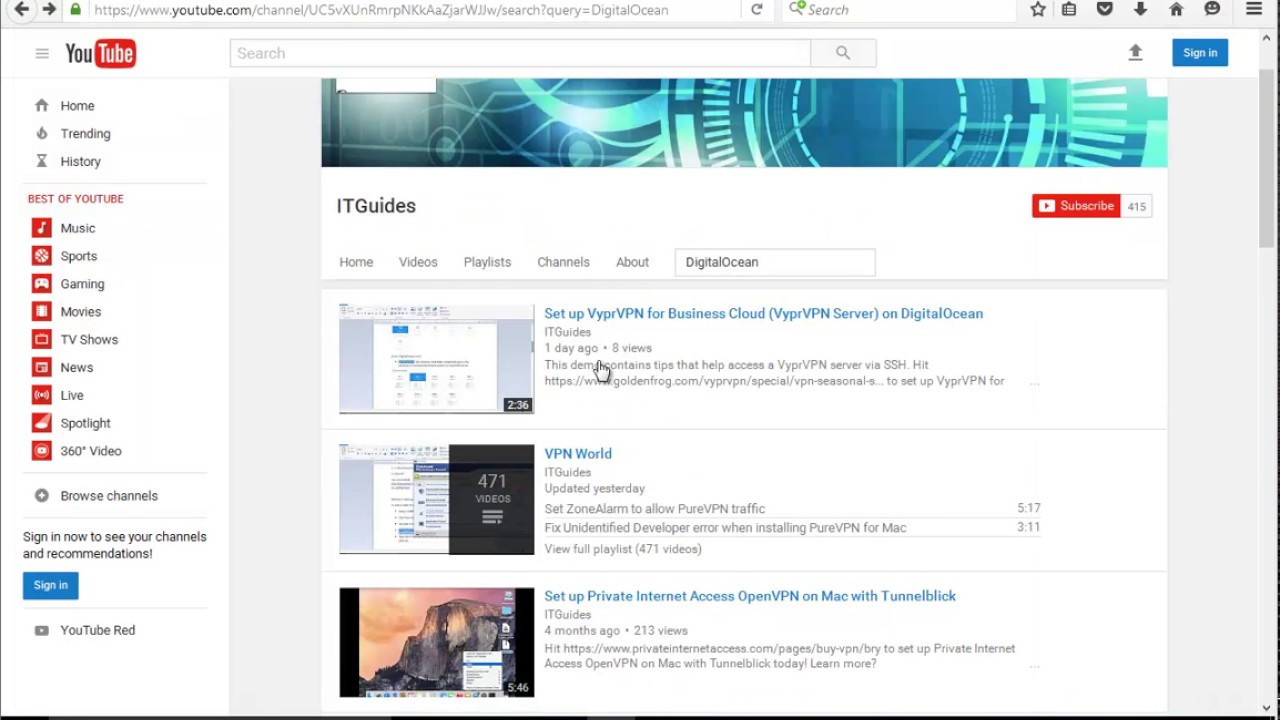Click the YouTube logo

point(100,53)
